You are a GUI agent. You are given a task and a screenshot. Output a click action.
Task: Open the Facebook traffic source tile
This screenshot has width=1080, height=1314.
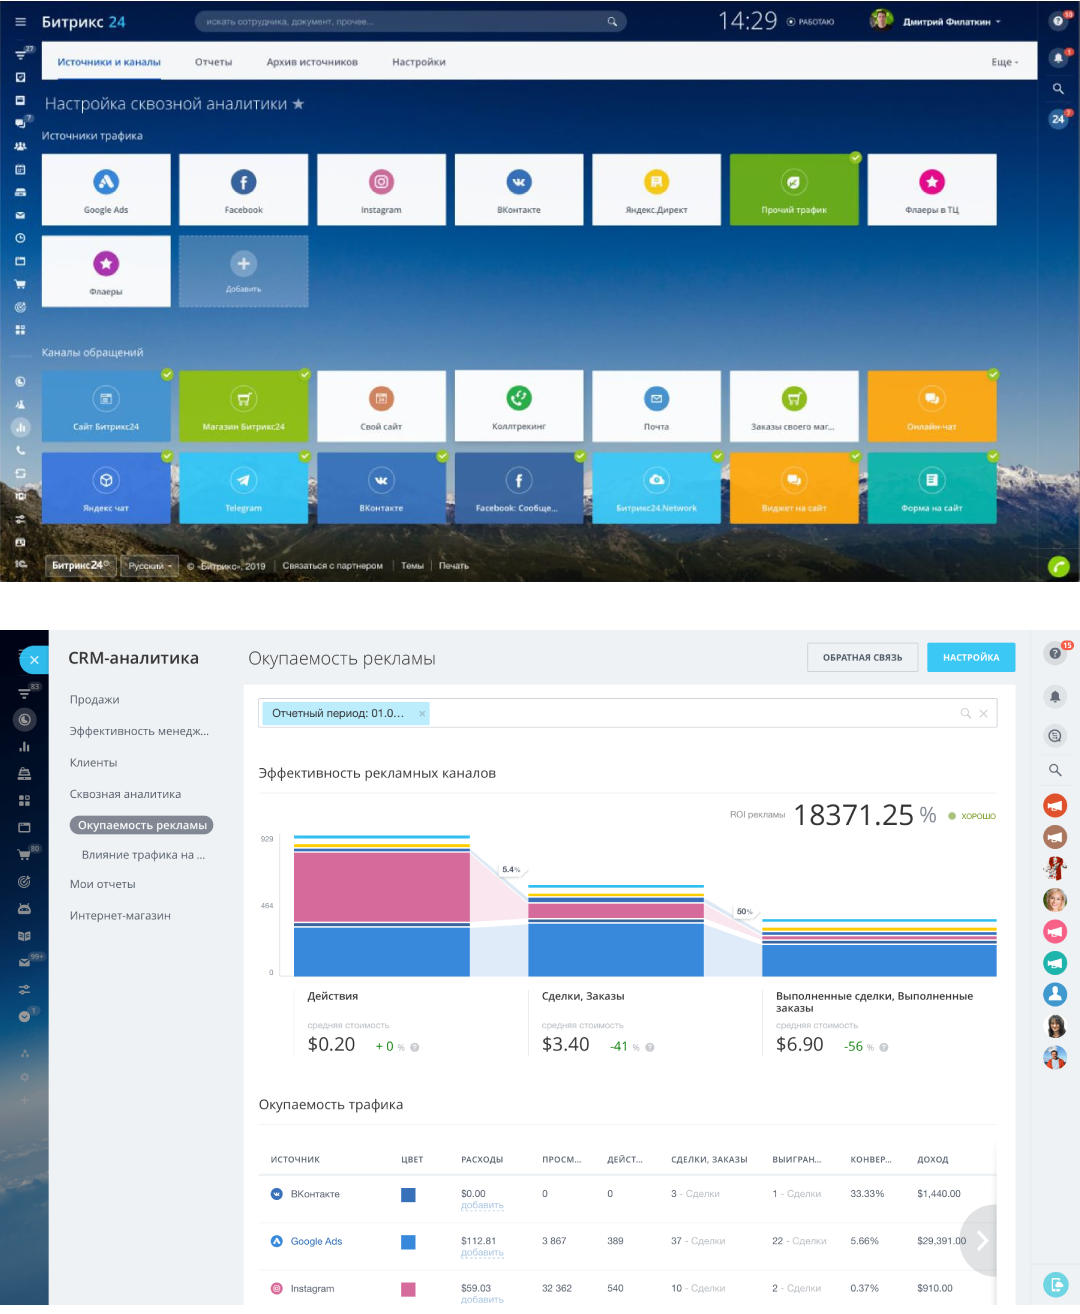[243, 190]
